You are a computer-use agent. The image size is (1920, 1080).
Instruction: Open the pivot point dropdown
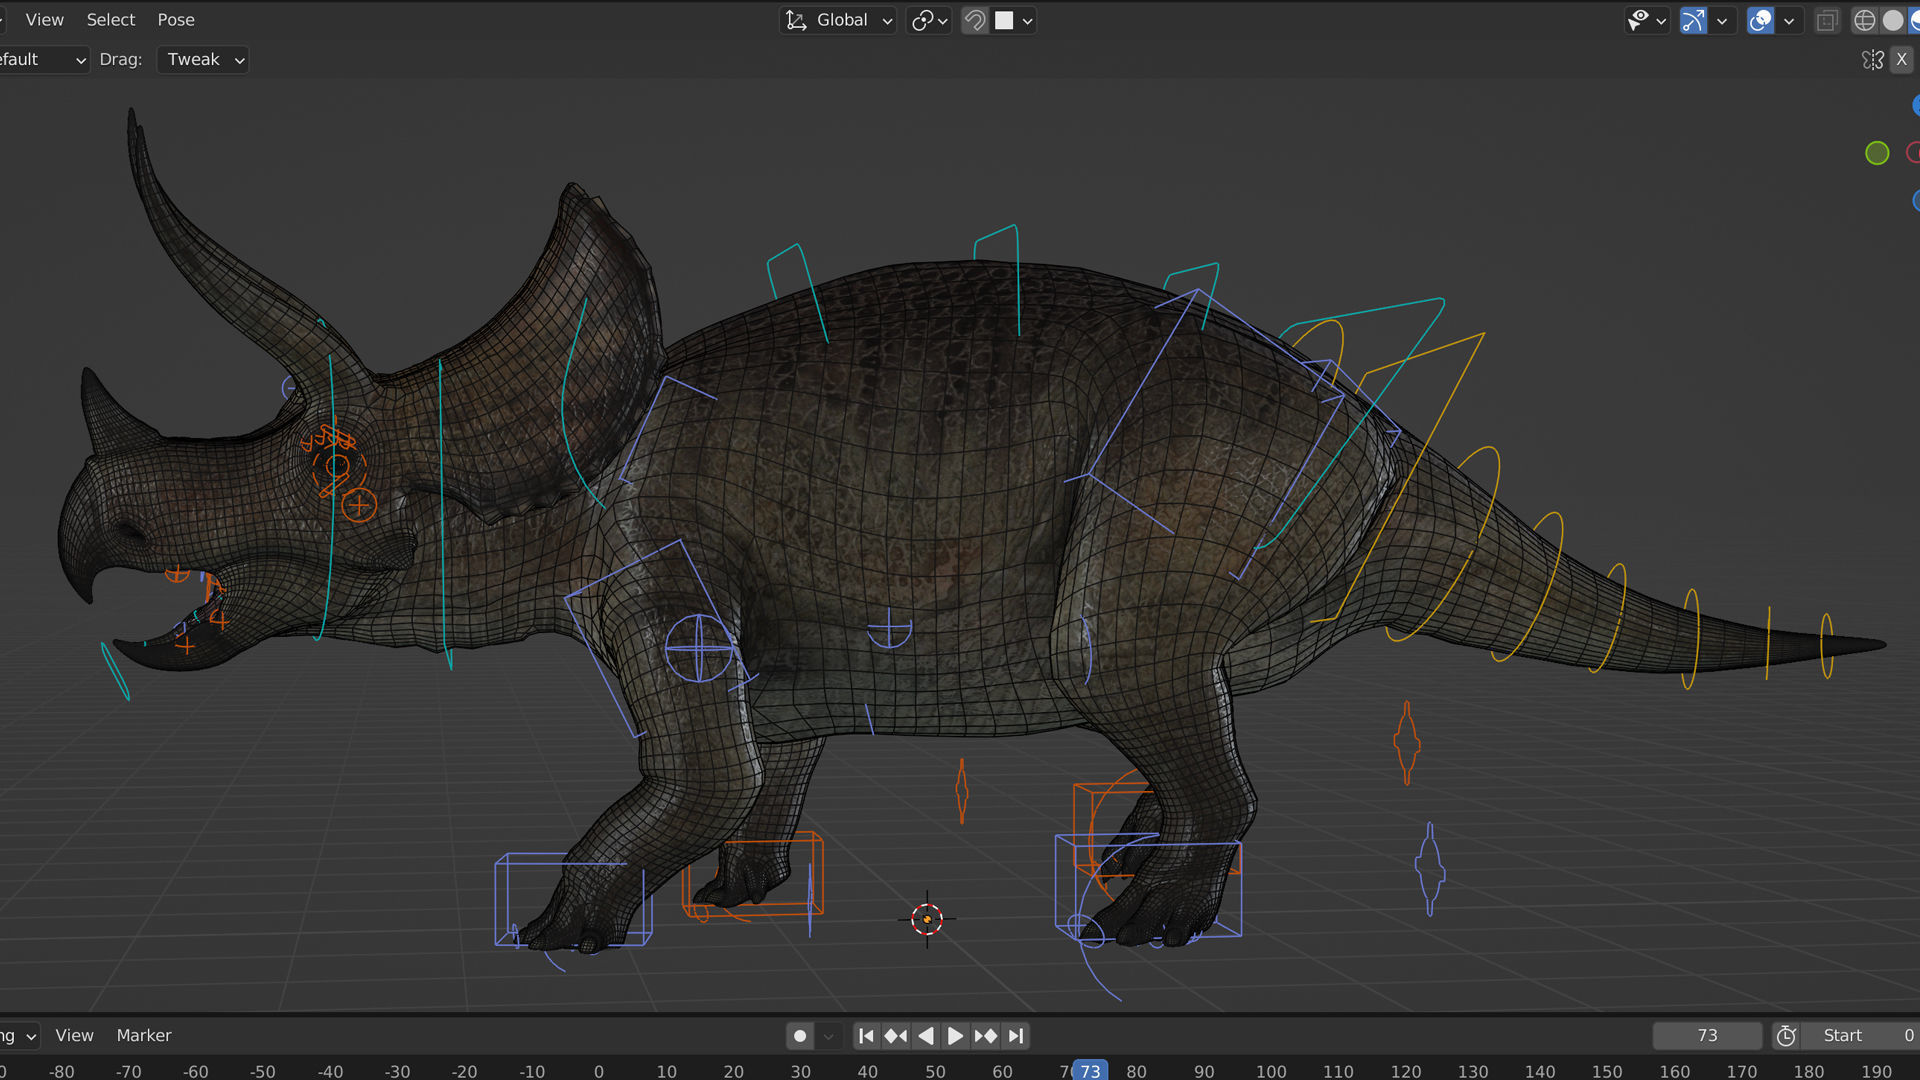tap(929, 20)
